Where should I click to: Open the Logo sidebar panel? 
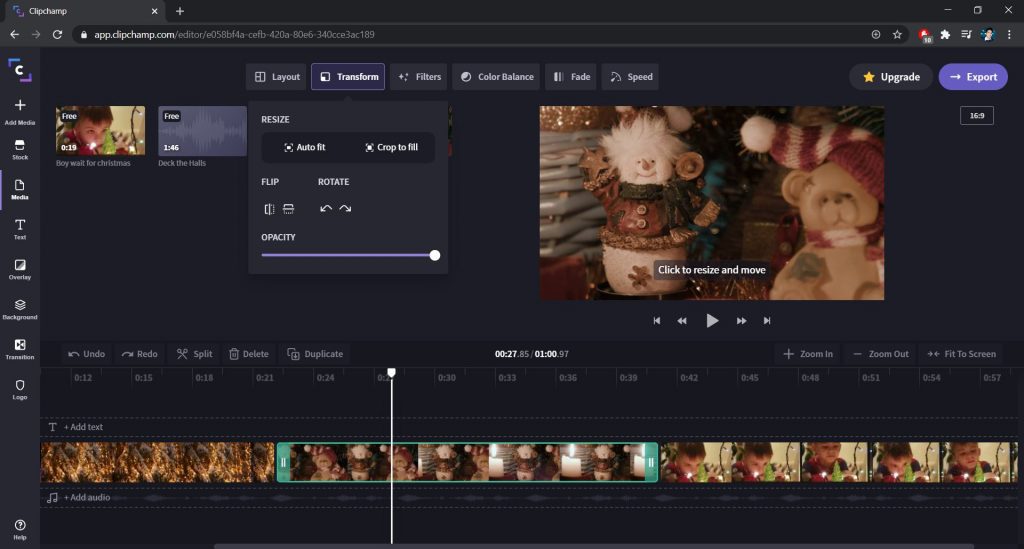20,389
